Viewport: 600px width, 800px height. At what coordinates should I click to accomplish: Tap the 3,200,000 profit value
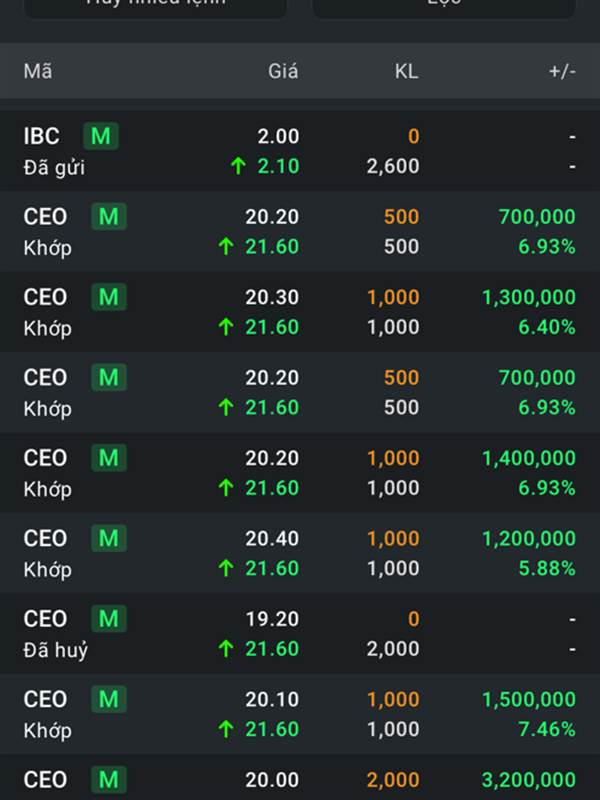(x=528, y=780)
